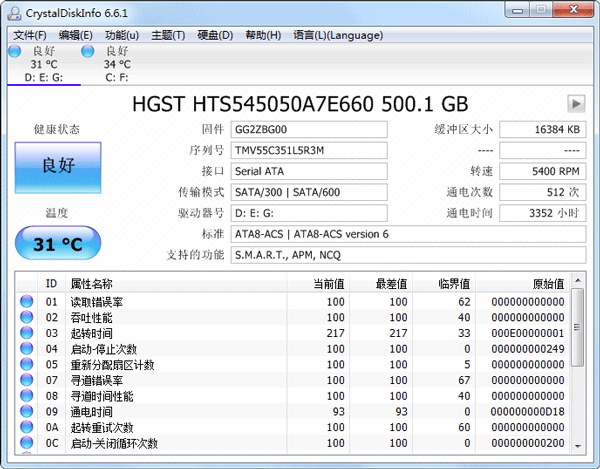Image resolution: width=600 pixels, height=469 pixels.
Task: Open the 文件(F) menu
Action: click(x=30, y=35)
